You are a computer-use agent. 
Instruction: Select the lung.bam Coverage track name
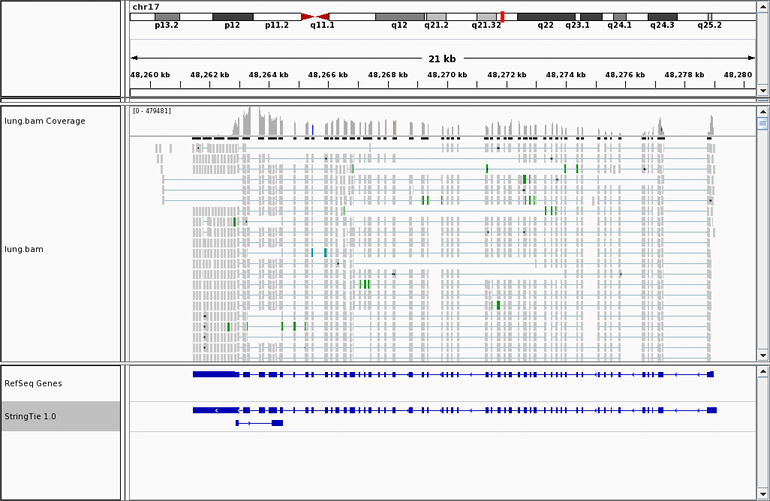tap(45, 121)
